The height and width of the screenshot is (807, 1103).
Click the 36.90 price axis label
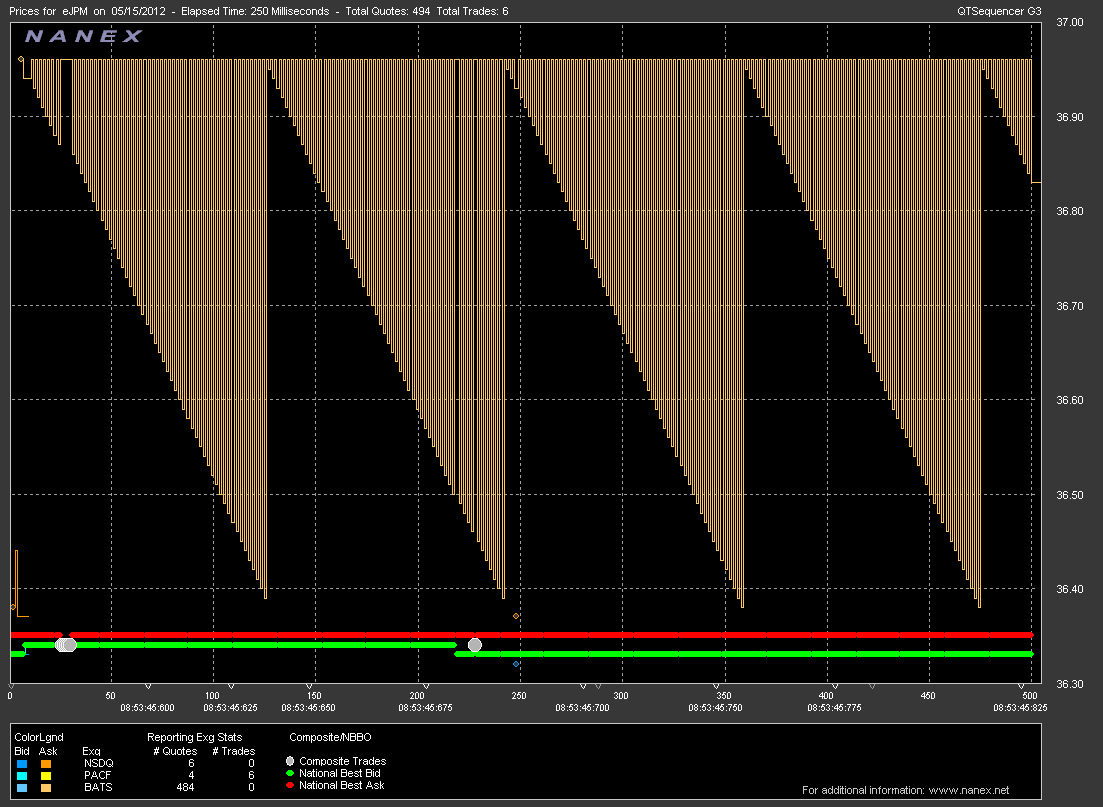tap(1070, 117)
